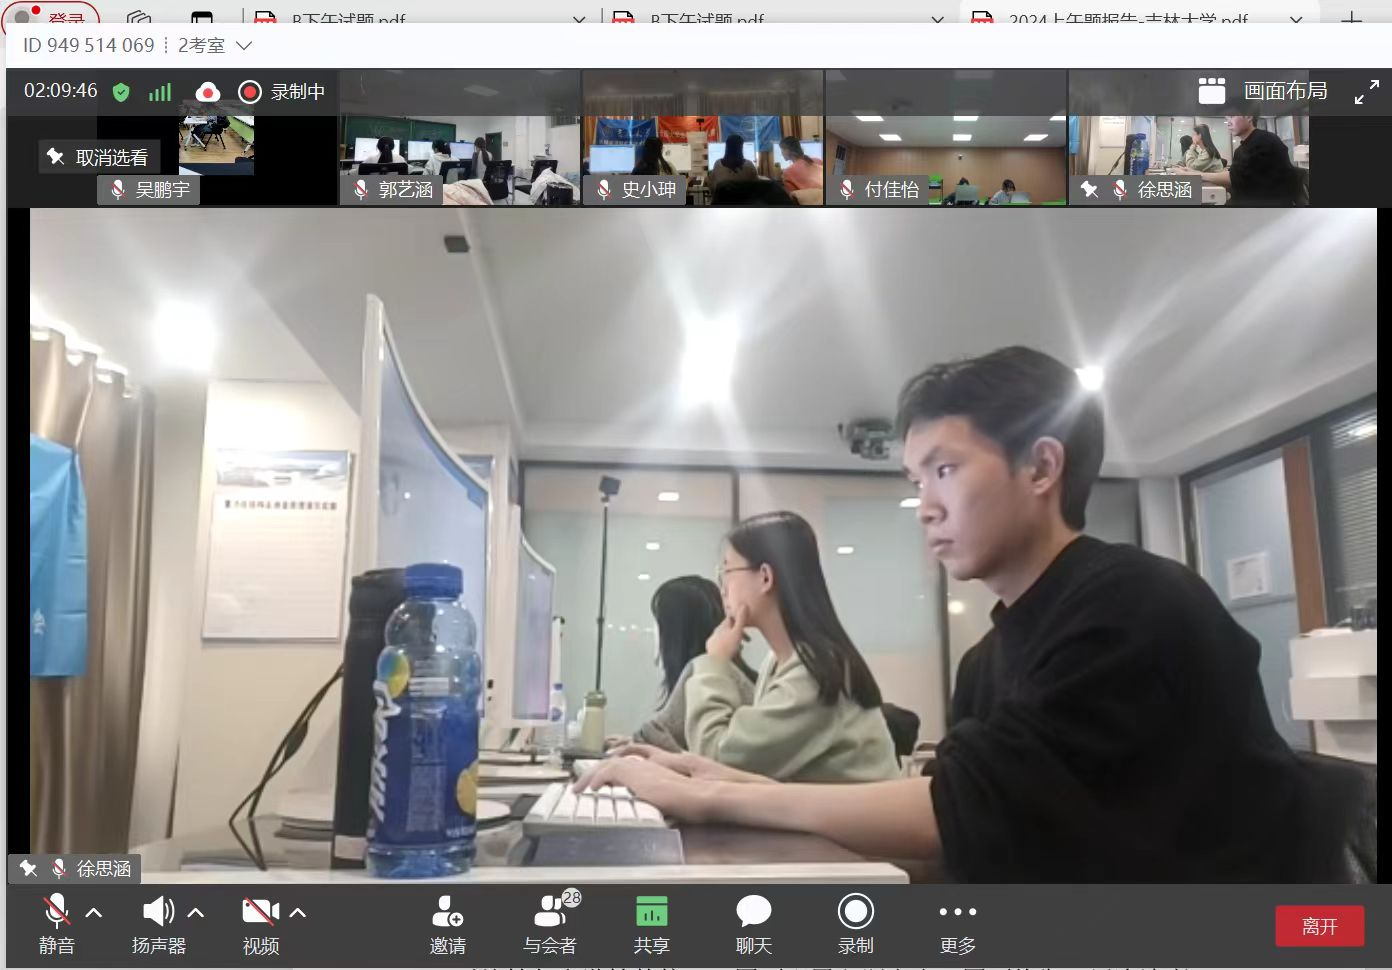Click the red 离开 leave button

(1319, 926)
